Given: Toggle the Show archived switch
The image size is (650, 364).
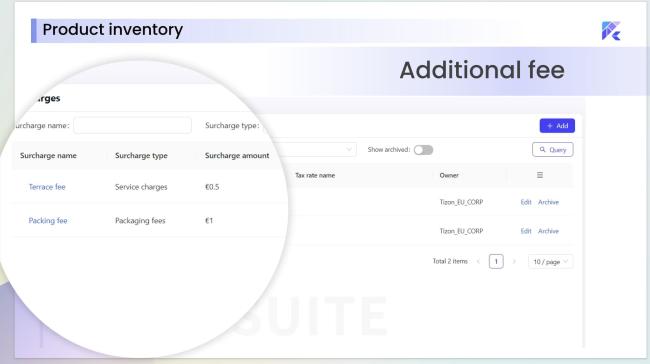Looking at the screenshot, I should 423,150.
